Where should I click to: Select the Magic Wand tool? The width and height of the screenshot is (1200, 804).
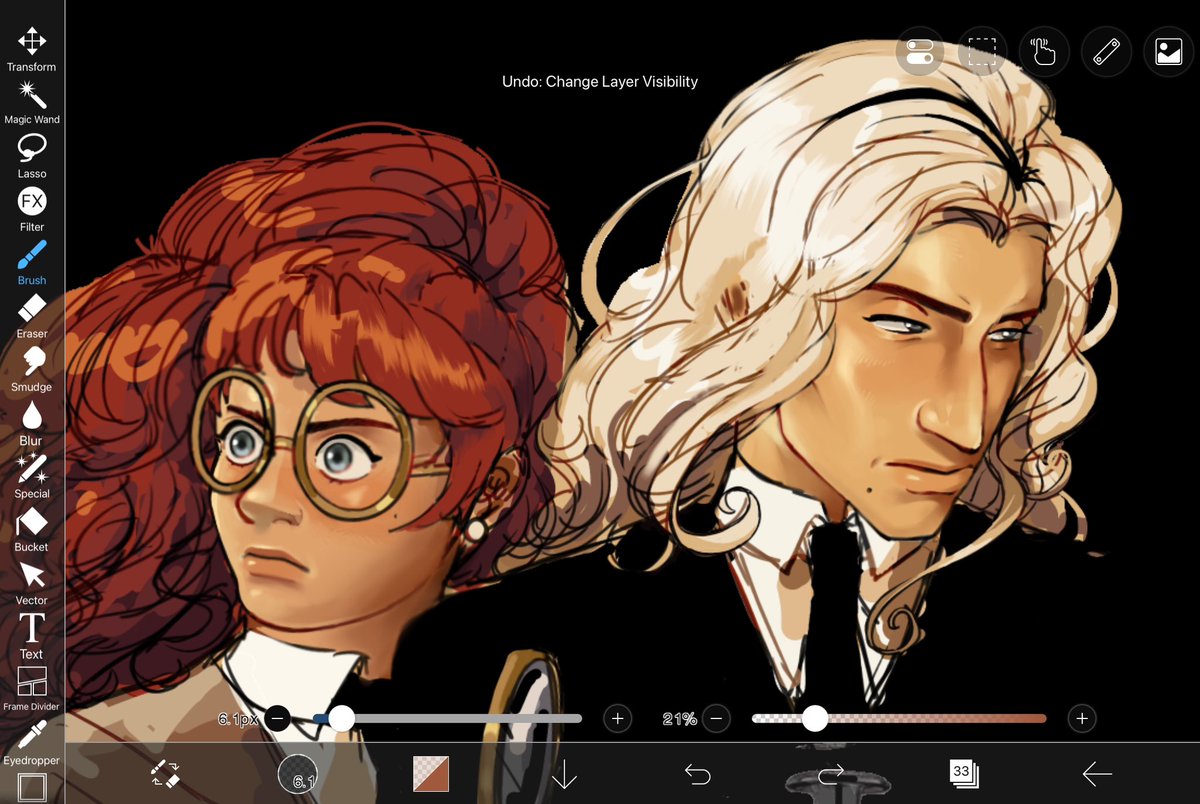(x=32, y=103)
